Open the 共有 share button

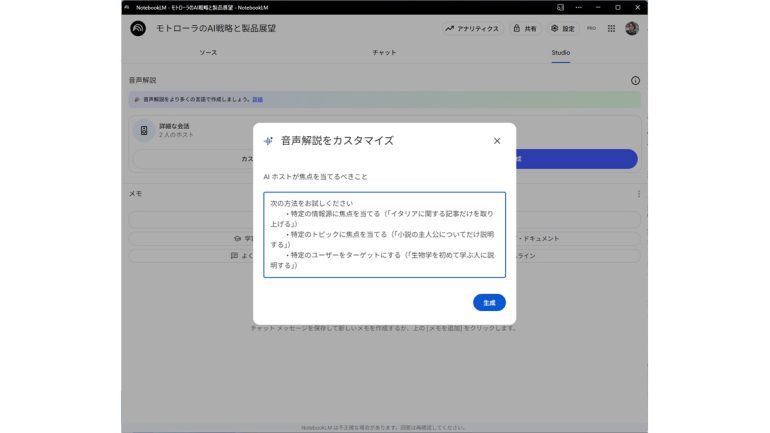point(525,28)
